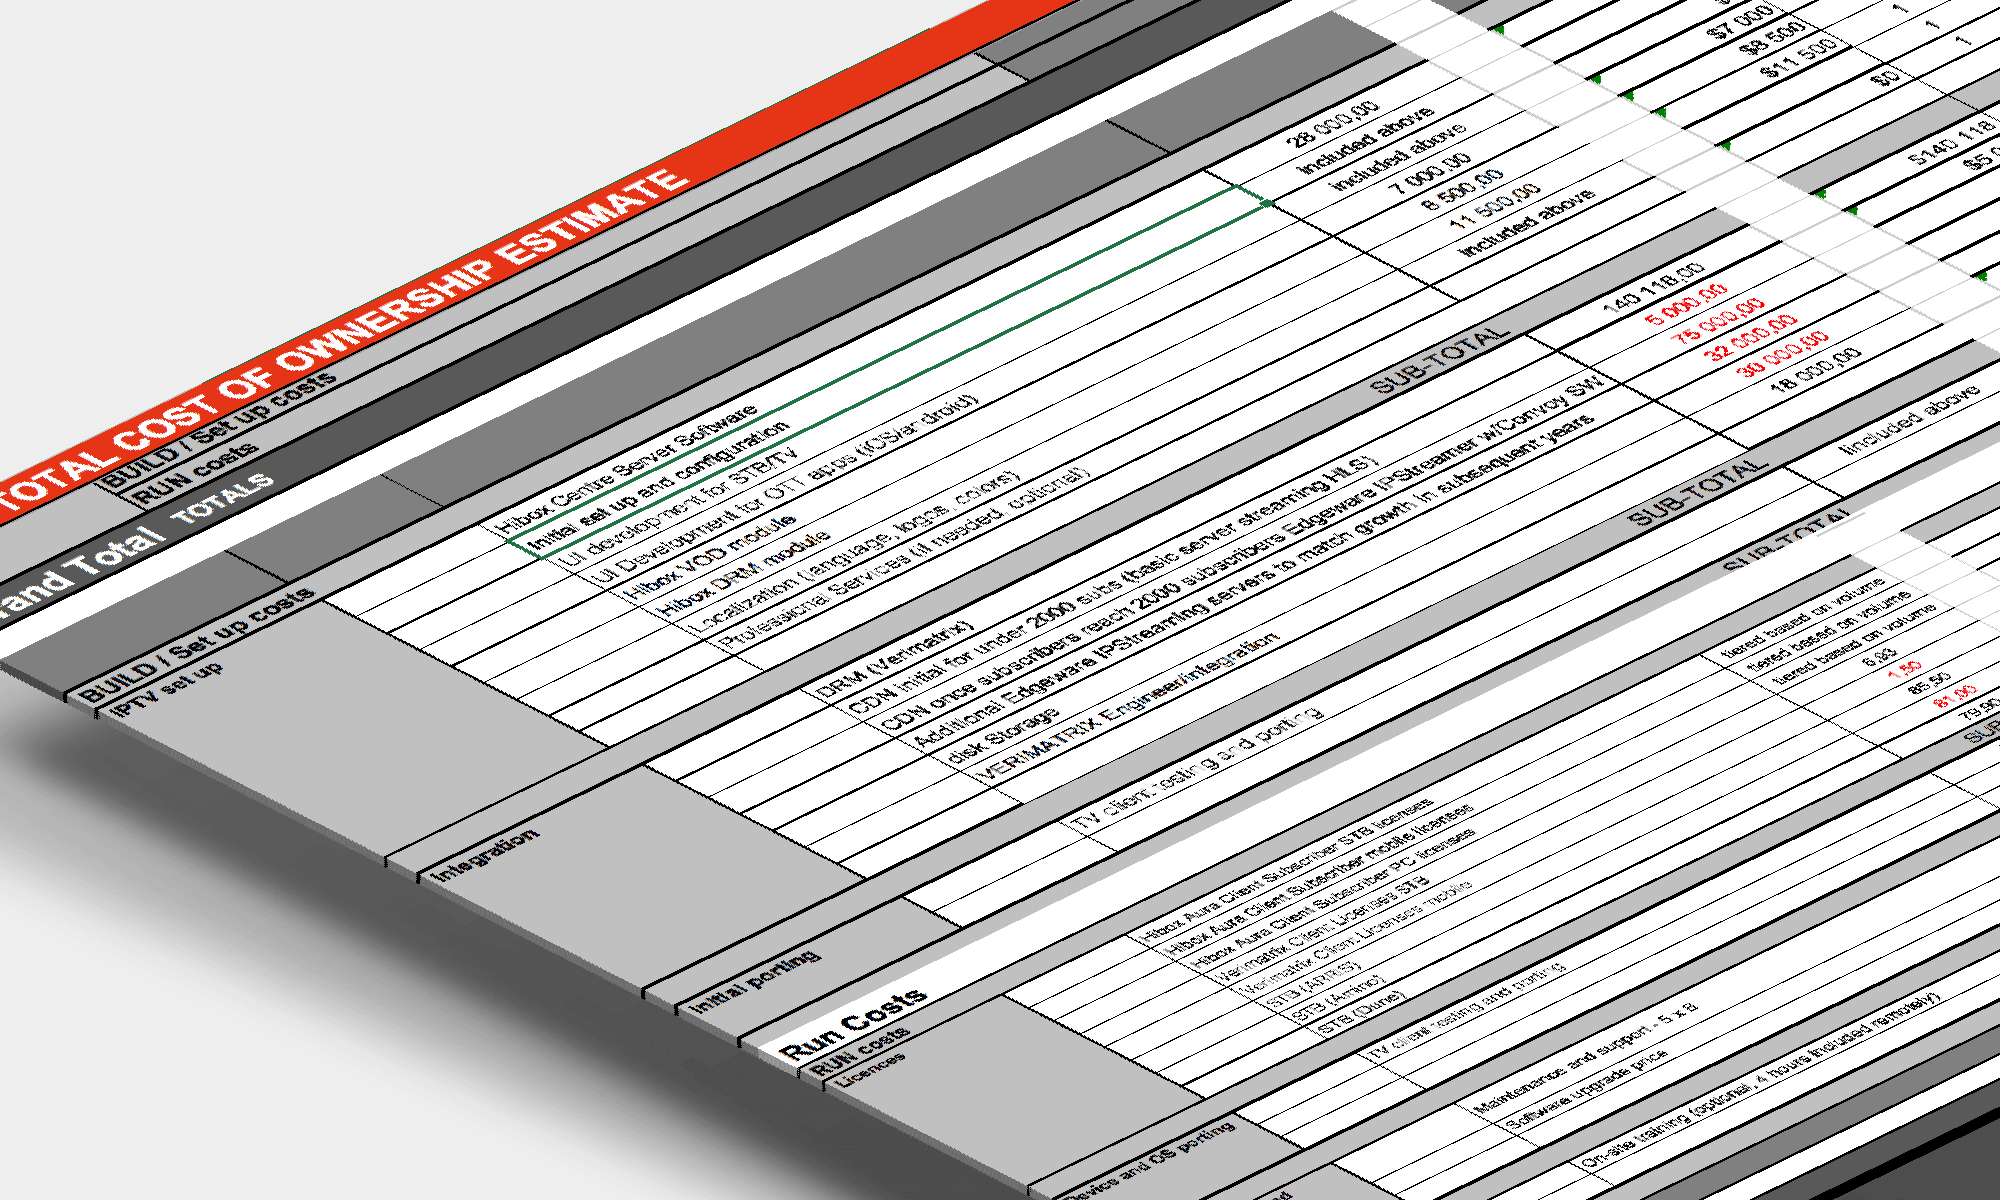Click the Integration category cell
This screenshot has height=1200, width=2000.
pyautogui.click(x=485, y=857)
